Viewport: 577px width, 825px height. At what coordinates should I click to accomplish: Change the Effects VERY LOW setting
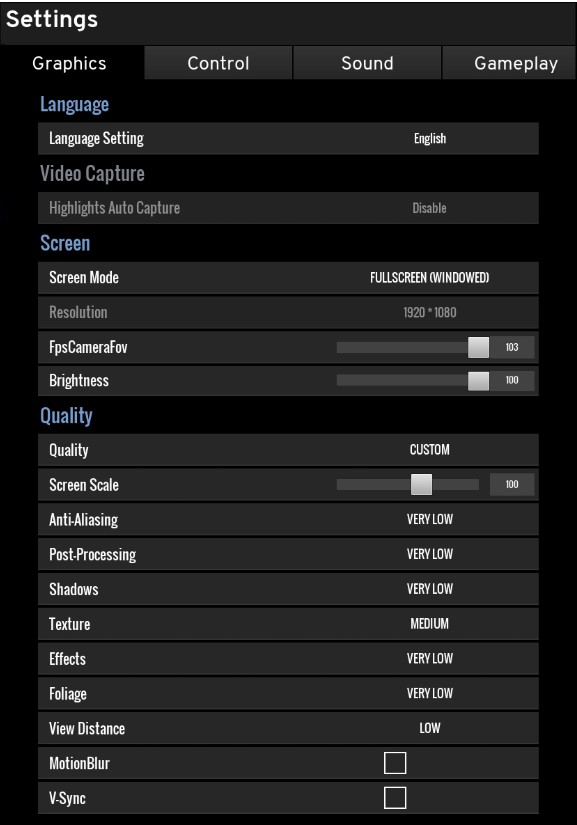pyautogui.click(x=429, y=658)
